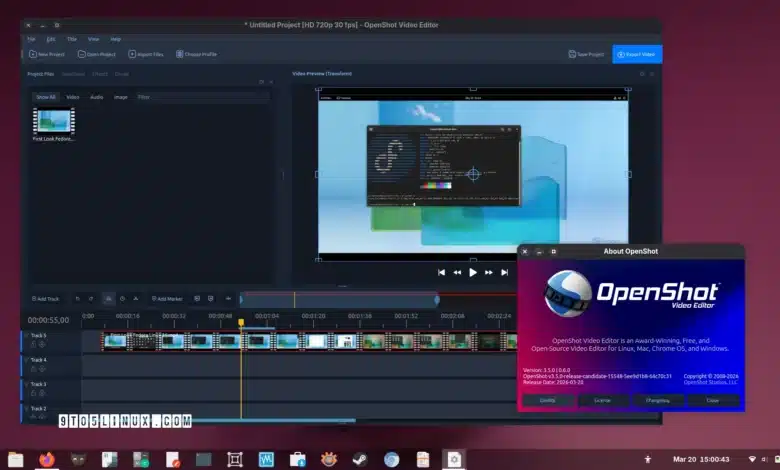
Task: Click the left zoom slider handle
Action: click(x=241, y=300)
